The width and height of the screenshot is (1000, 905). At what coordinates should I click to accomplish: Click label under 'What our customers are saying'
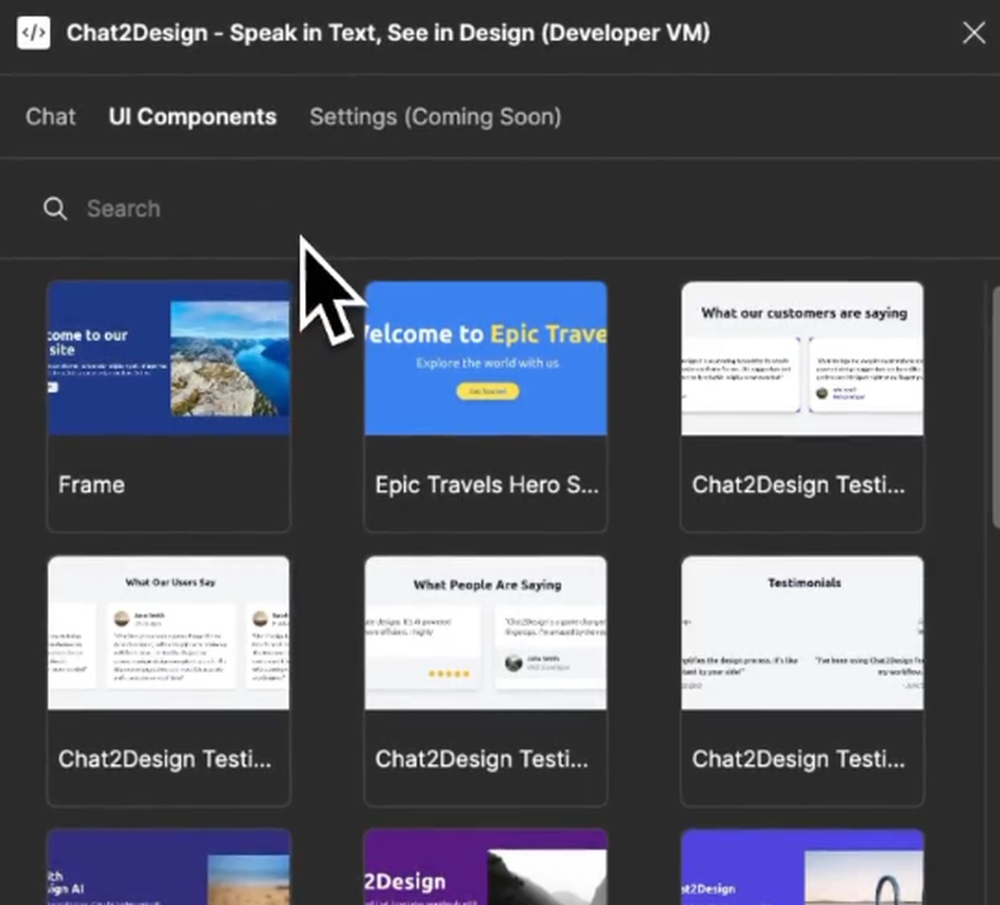pyautogui.click(x=798, y=485)
